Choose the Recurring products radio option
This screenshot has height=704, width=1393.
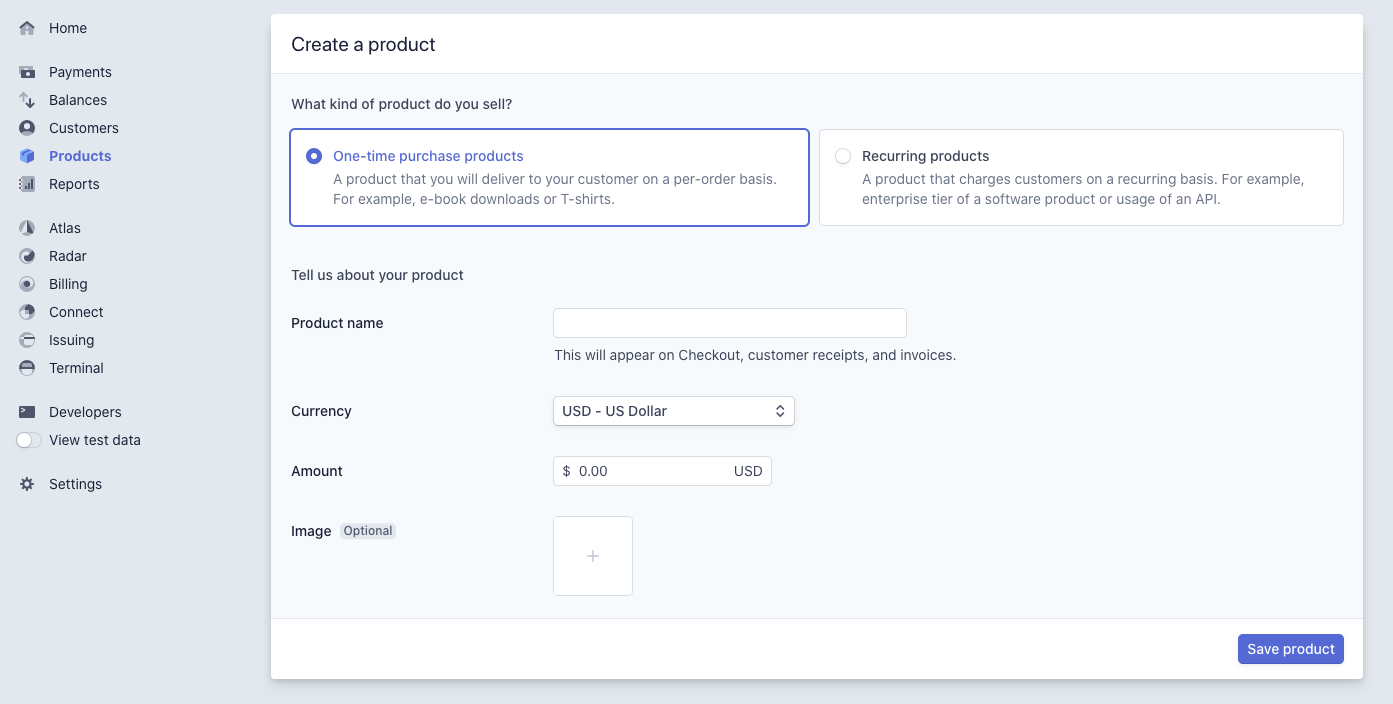pyautogui.click(x=843, y=156)
